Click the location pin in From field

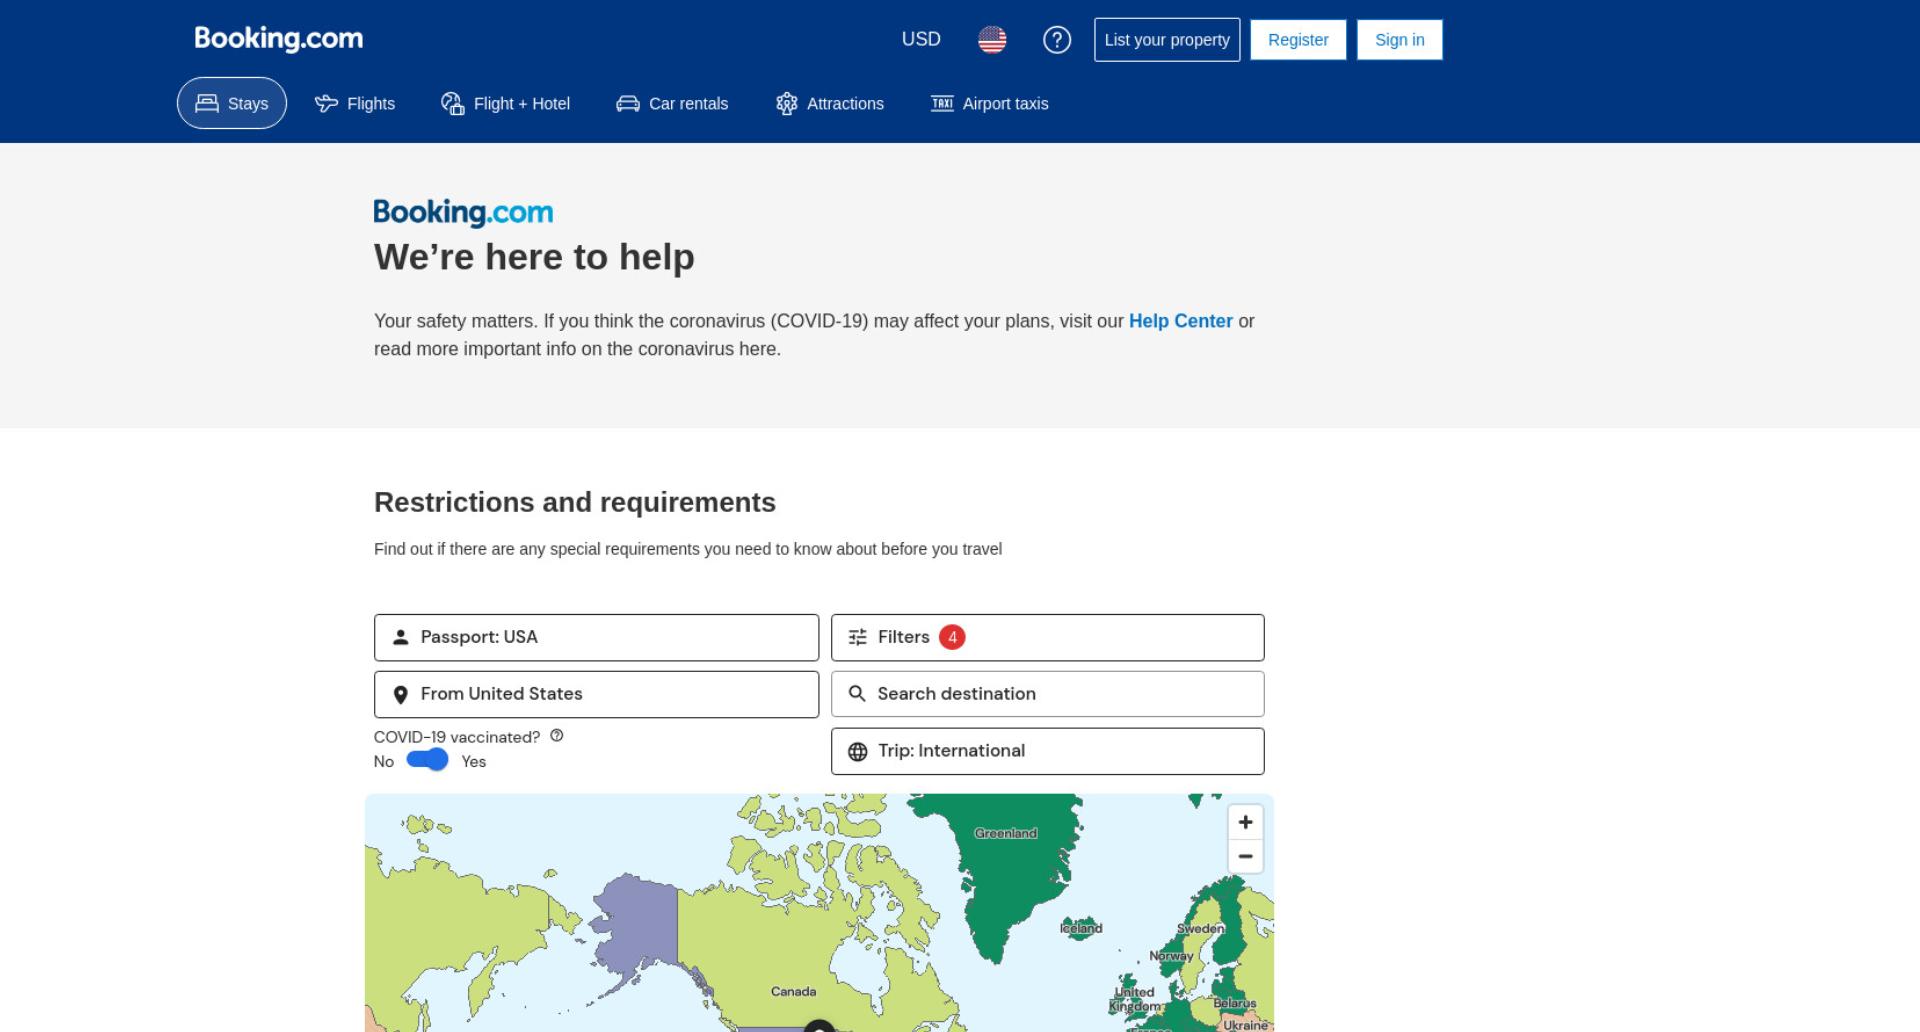click(401, 695)
